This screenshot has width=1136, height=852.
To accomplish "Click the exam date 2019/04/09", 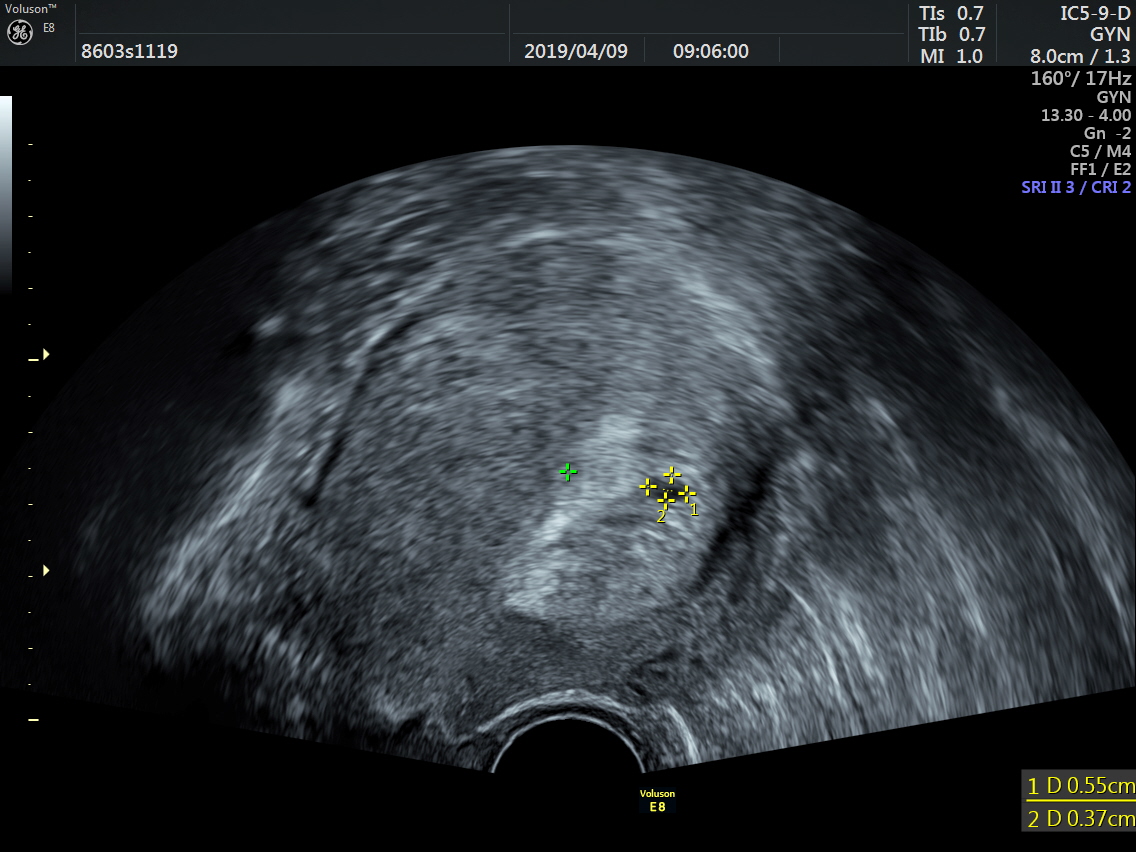I will (576, 51).
